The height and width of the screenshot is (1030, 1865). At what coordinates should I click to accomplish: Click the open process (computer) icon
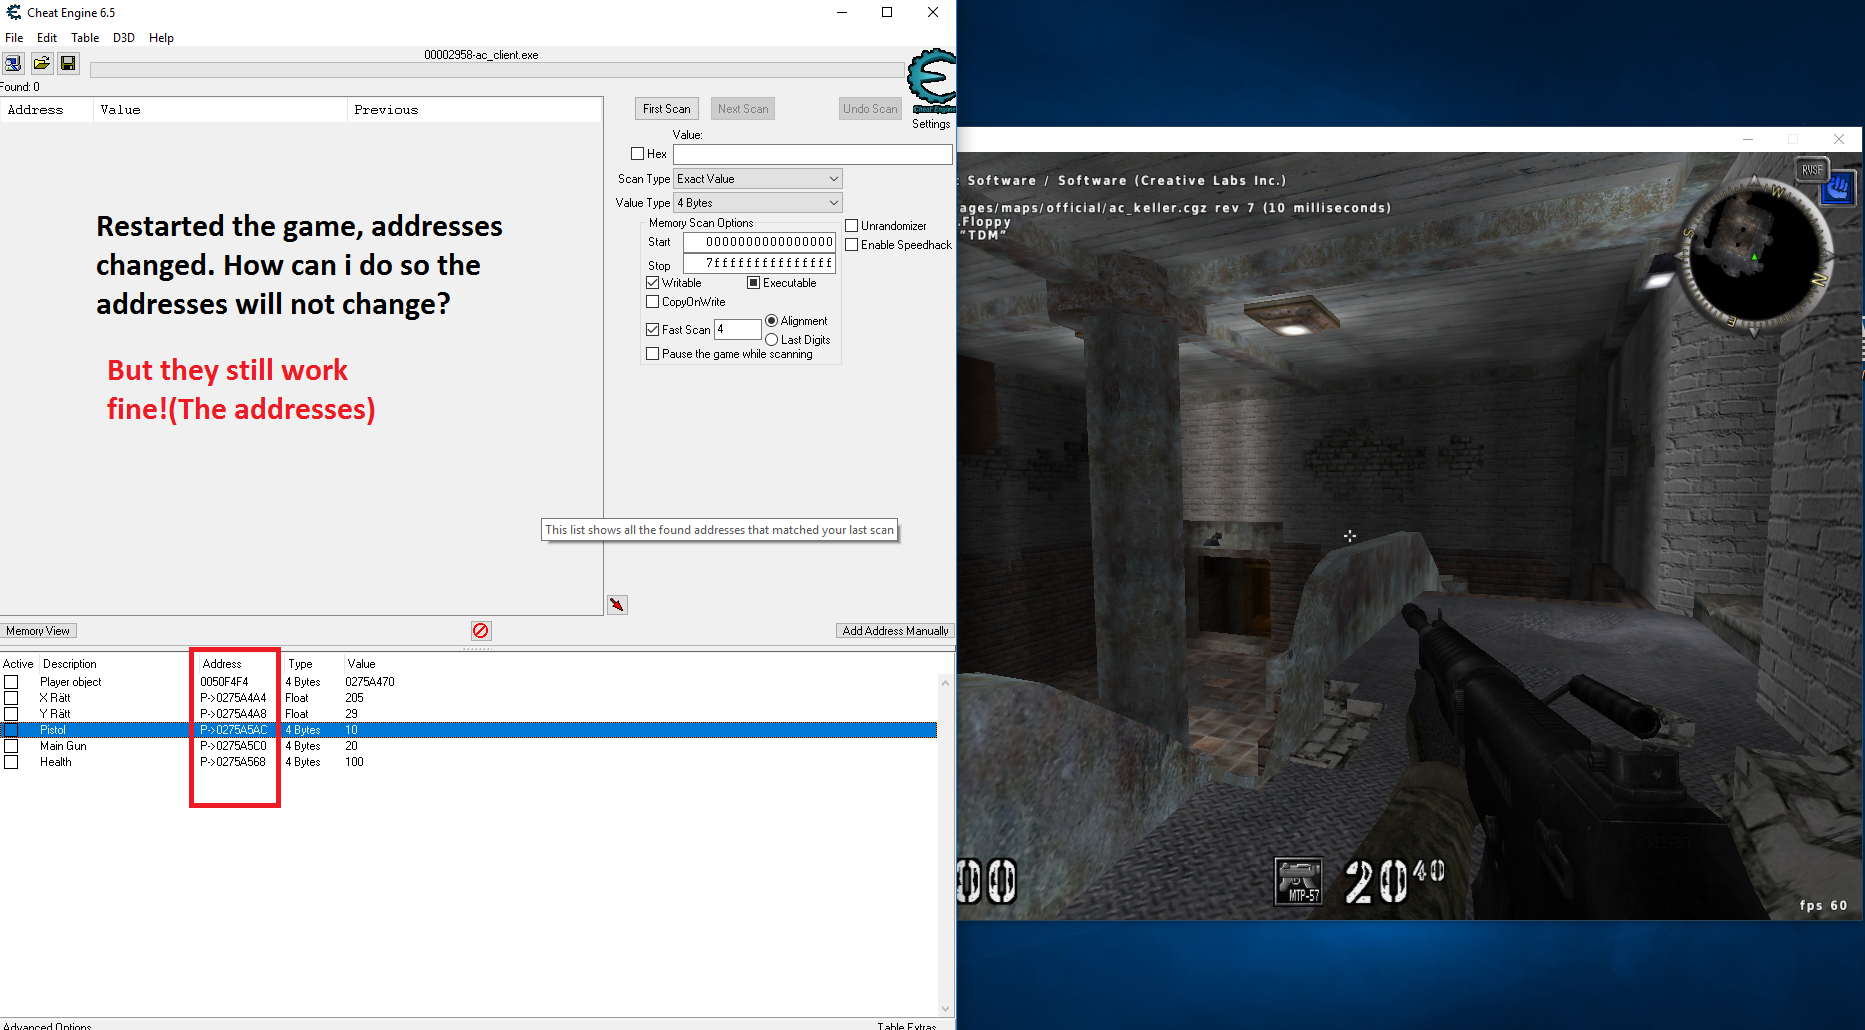(13, 64)
